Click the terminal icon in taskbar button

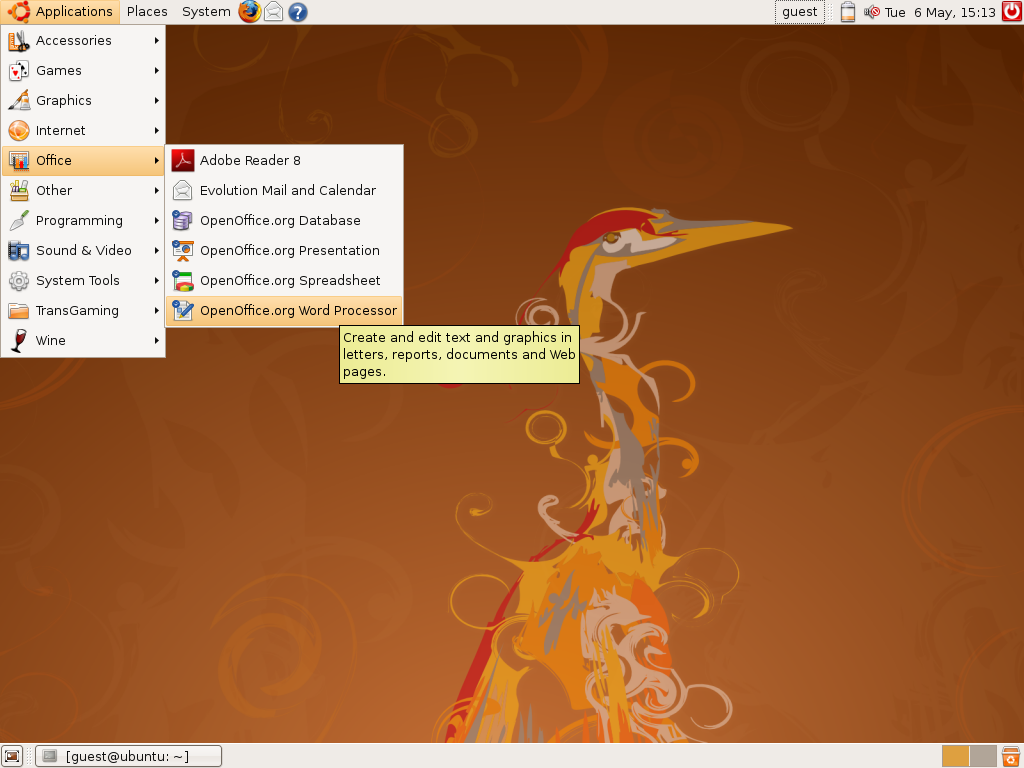50,756
